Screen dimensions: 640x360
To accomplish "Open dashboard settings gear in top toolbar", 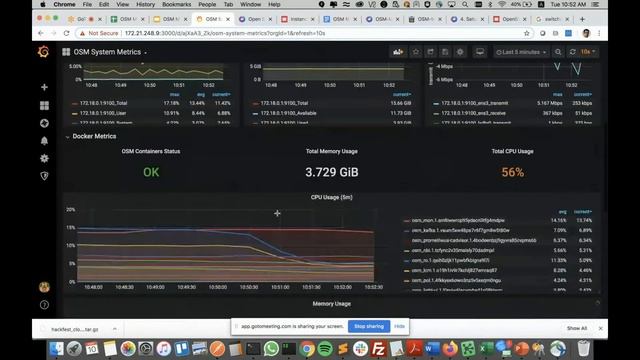I will [x=460, y=52].
